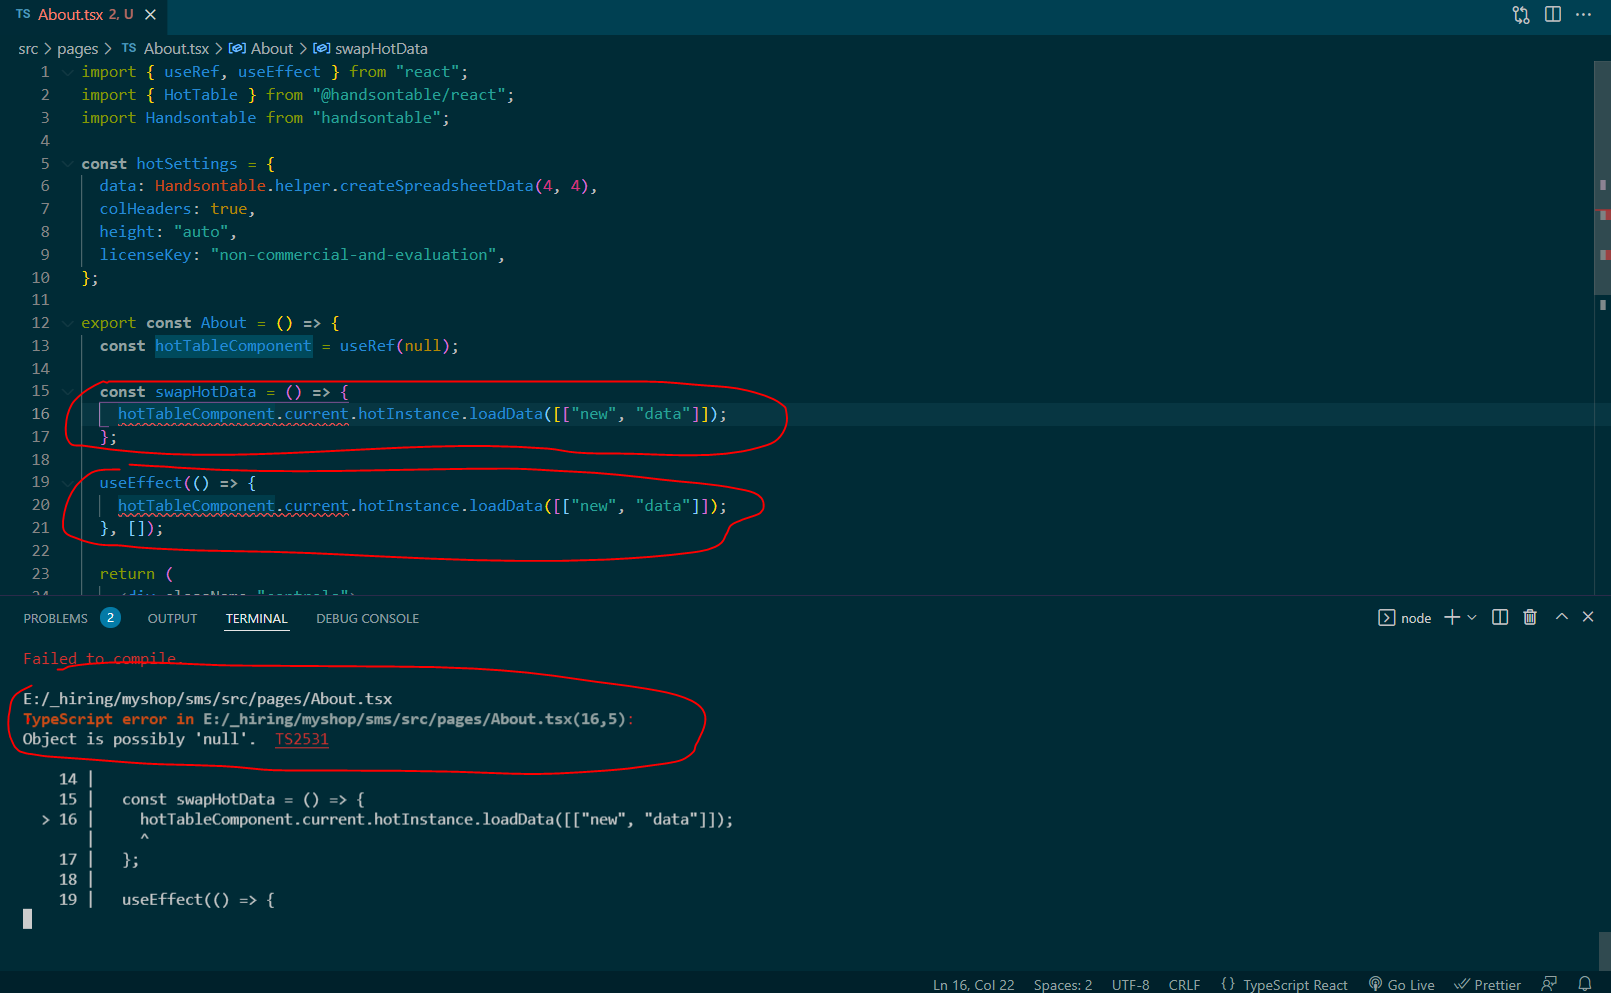Viewport: 1611px width, 993px height.
Task: Change indentation via 'Spaces: 2'
Action: click(x=1063, y=985)
